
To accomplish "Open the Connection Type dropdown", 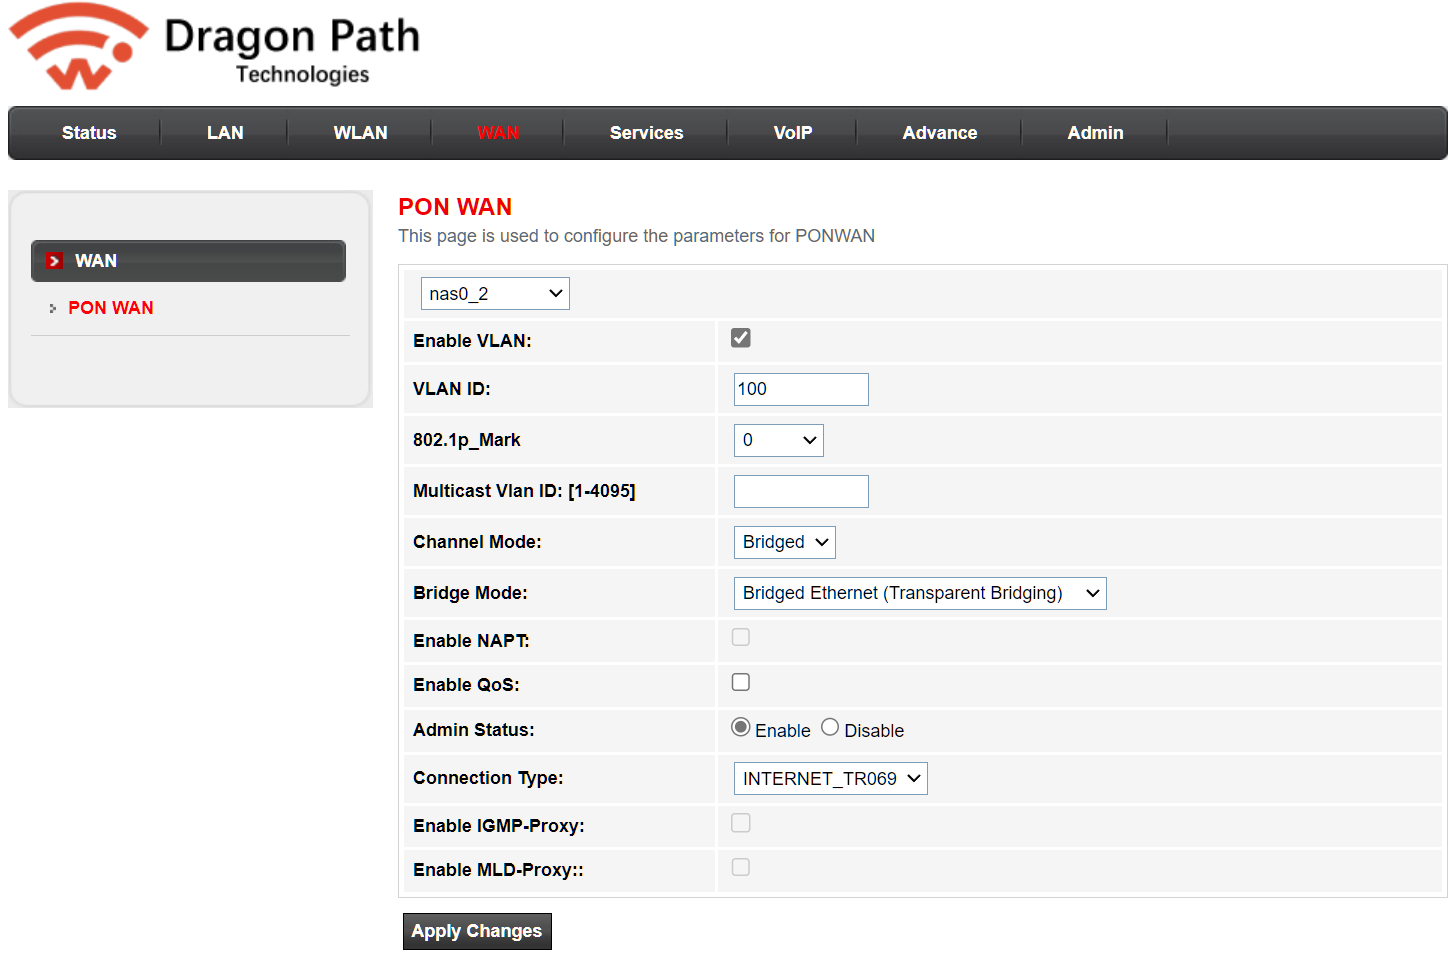I will pos(830,779).
